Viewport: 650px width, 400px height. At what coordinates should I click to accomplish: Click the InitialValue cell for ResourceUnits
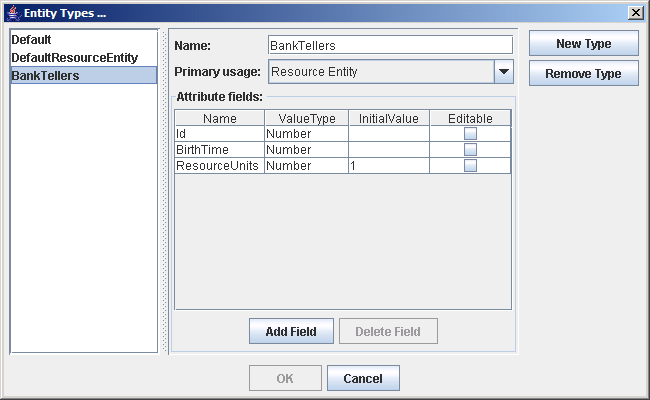click(x=389, y=165)
